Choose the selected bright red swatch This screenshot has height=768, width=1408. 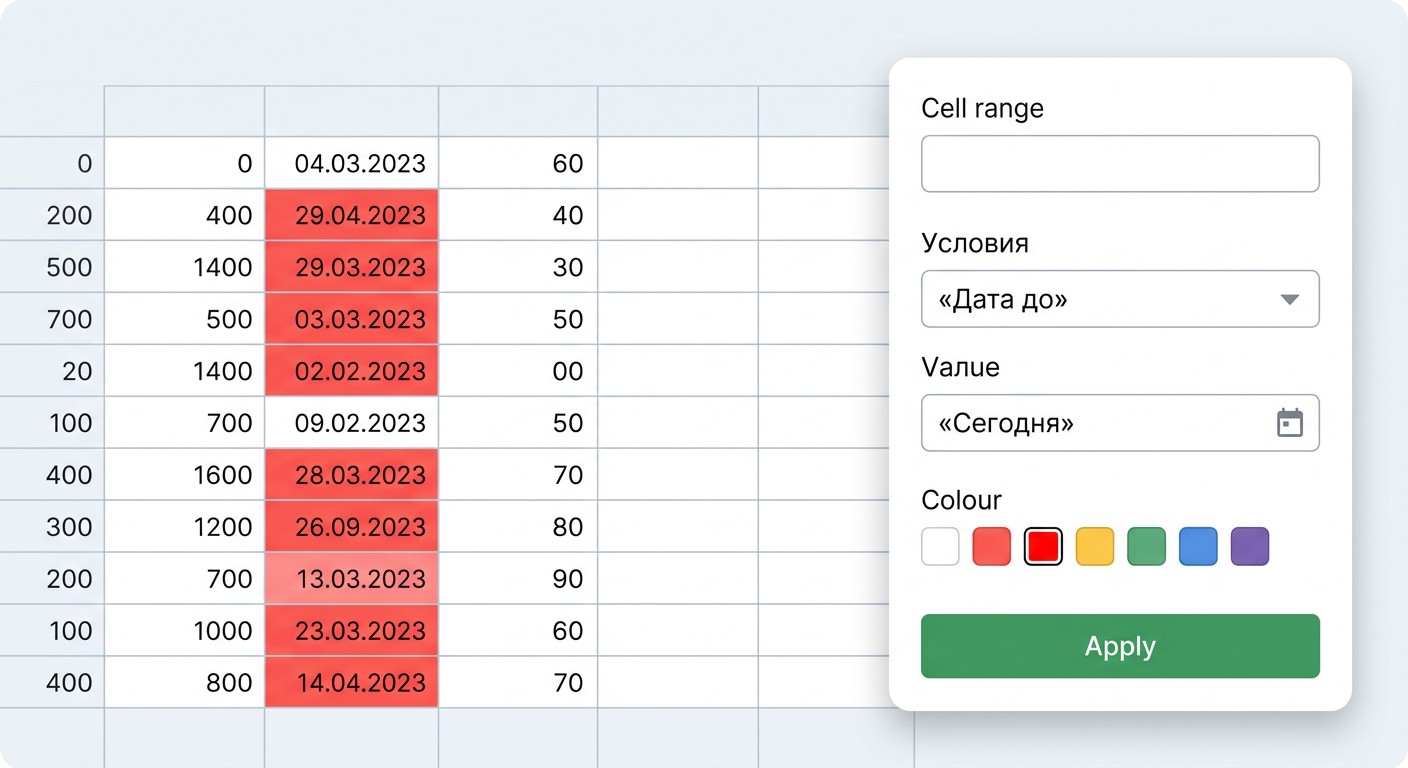click(x=1043, y=547)
